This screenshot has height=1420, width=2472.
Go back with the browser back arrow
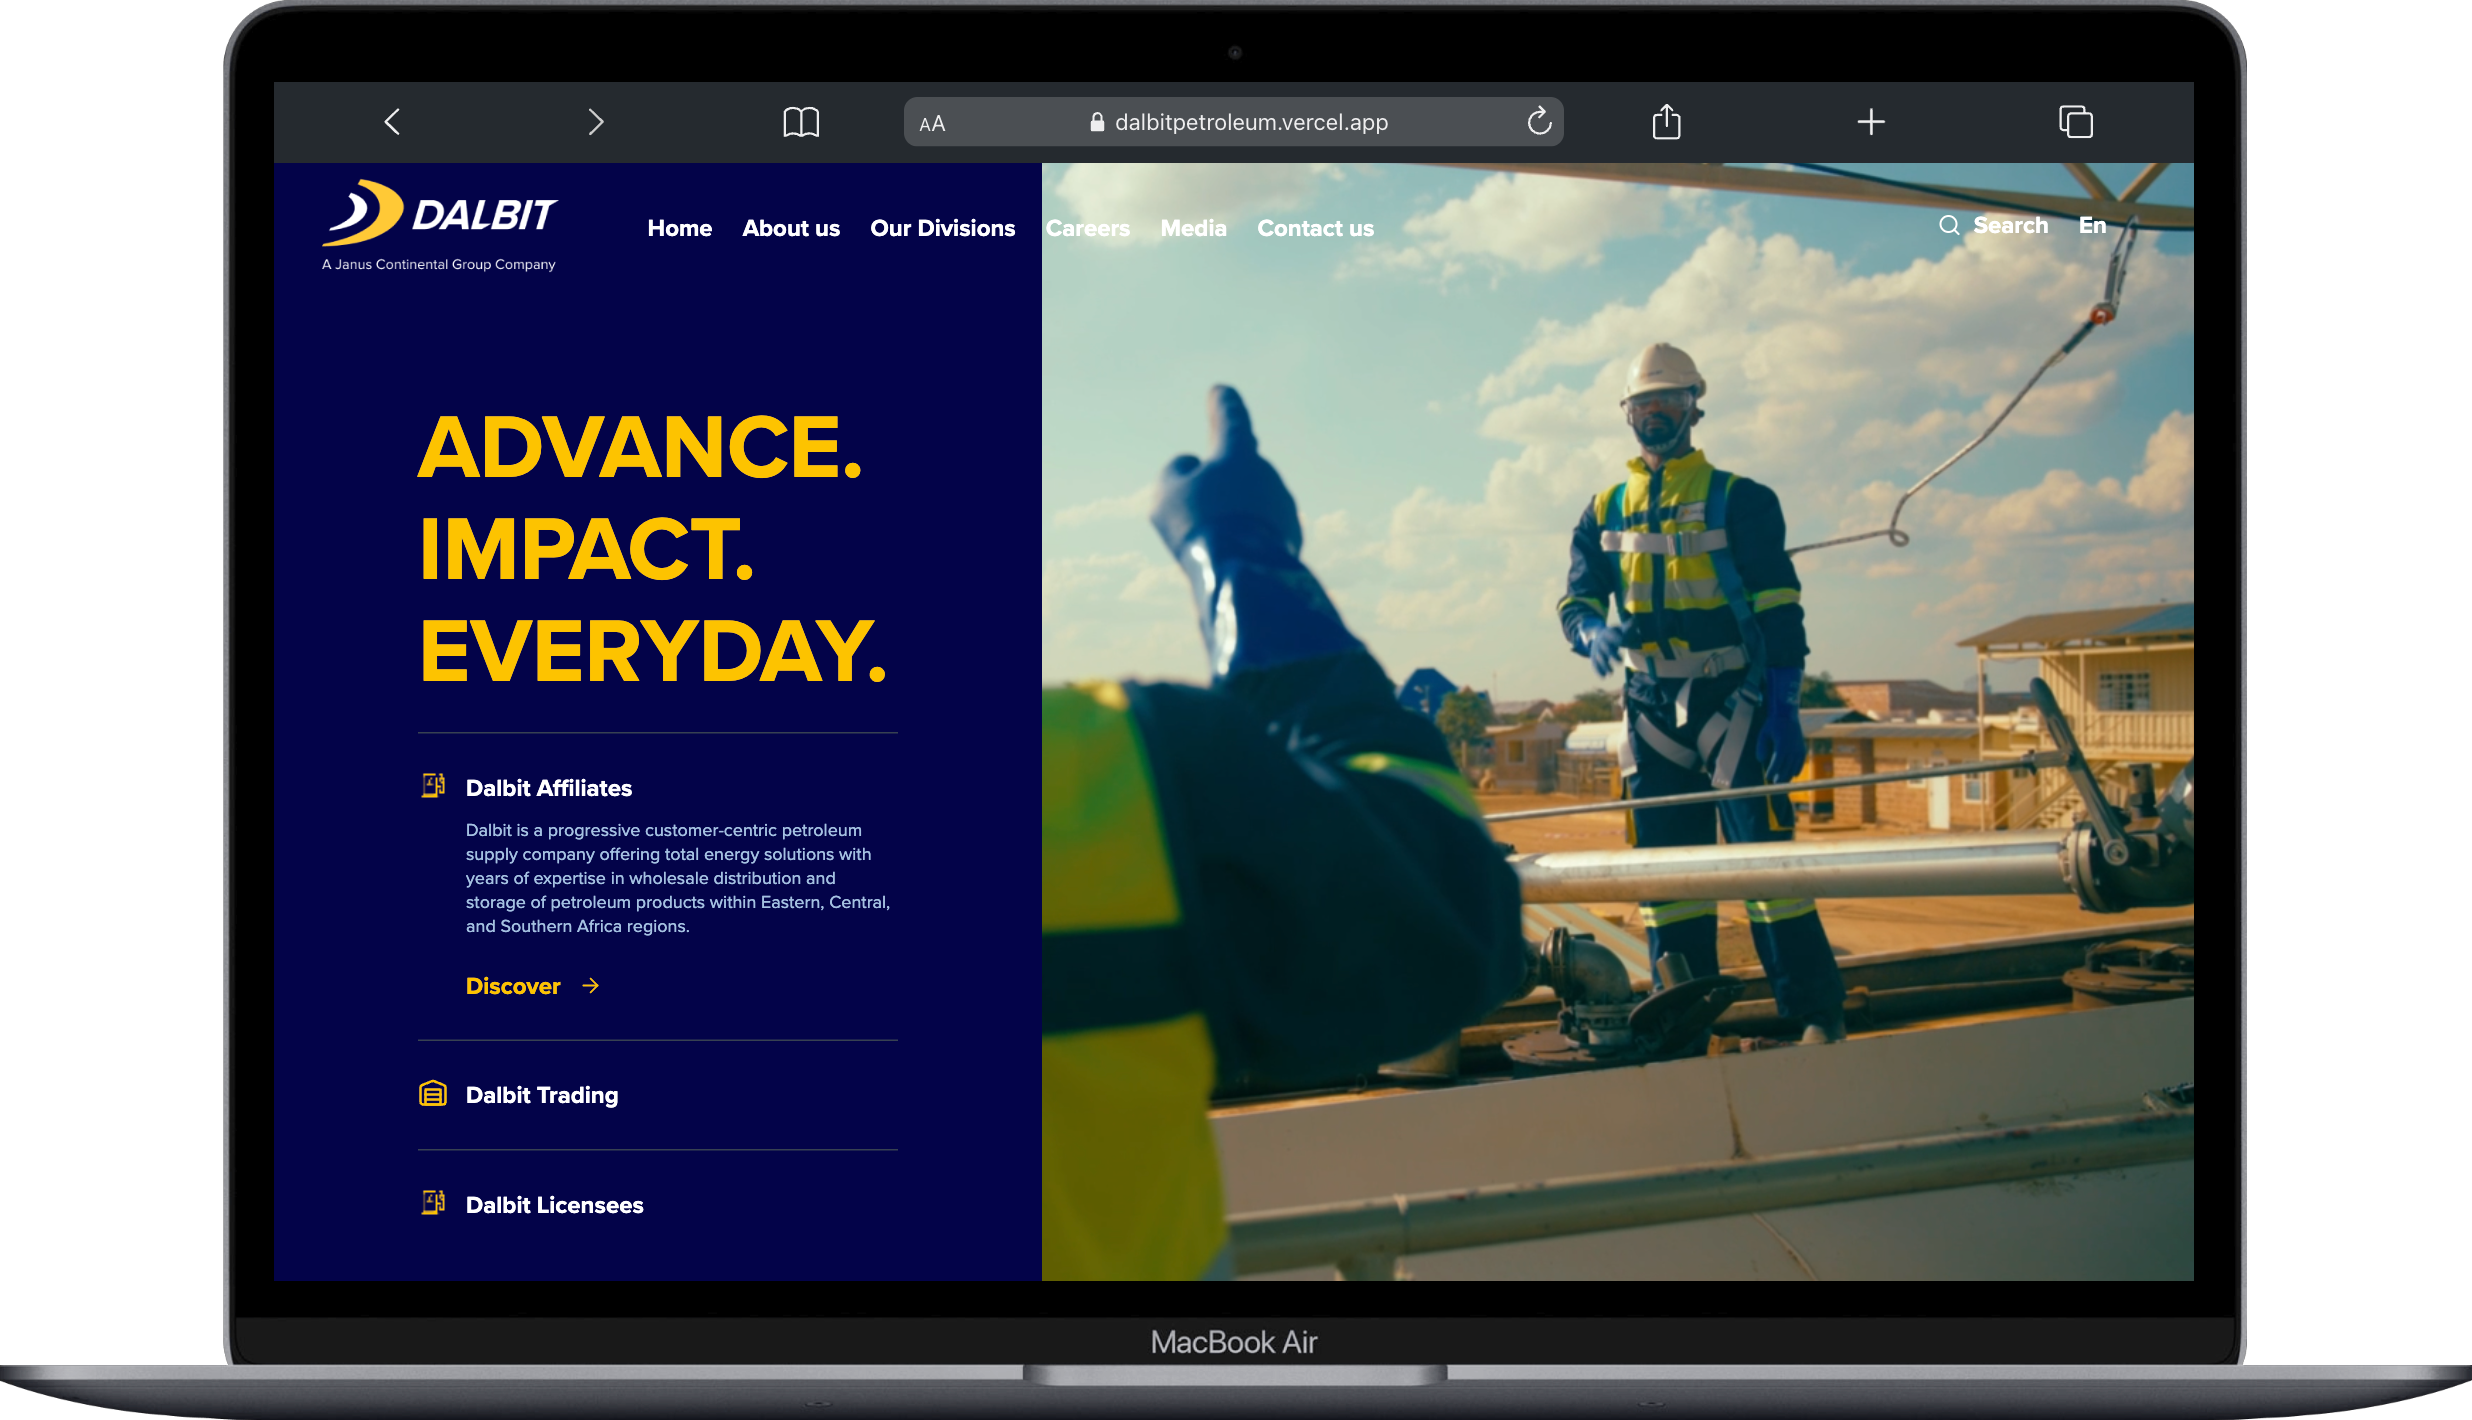392,122
